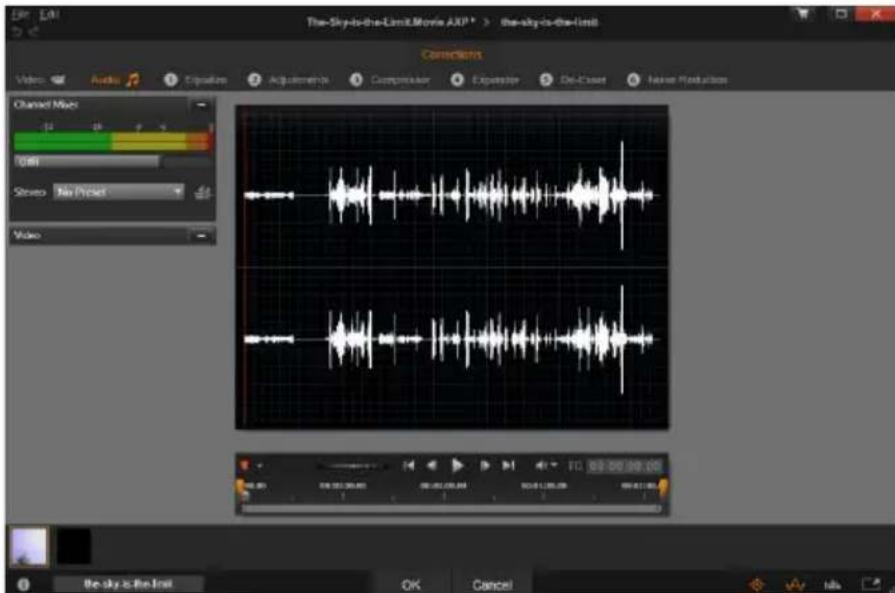This screenshot has width=895, height=593.
Task: Click the the-sky-is-the-limit name field
Action: point(128,584)
